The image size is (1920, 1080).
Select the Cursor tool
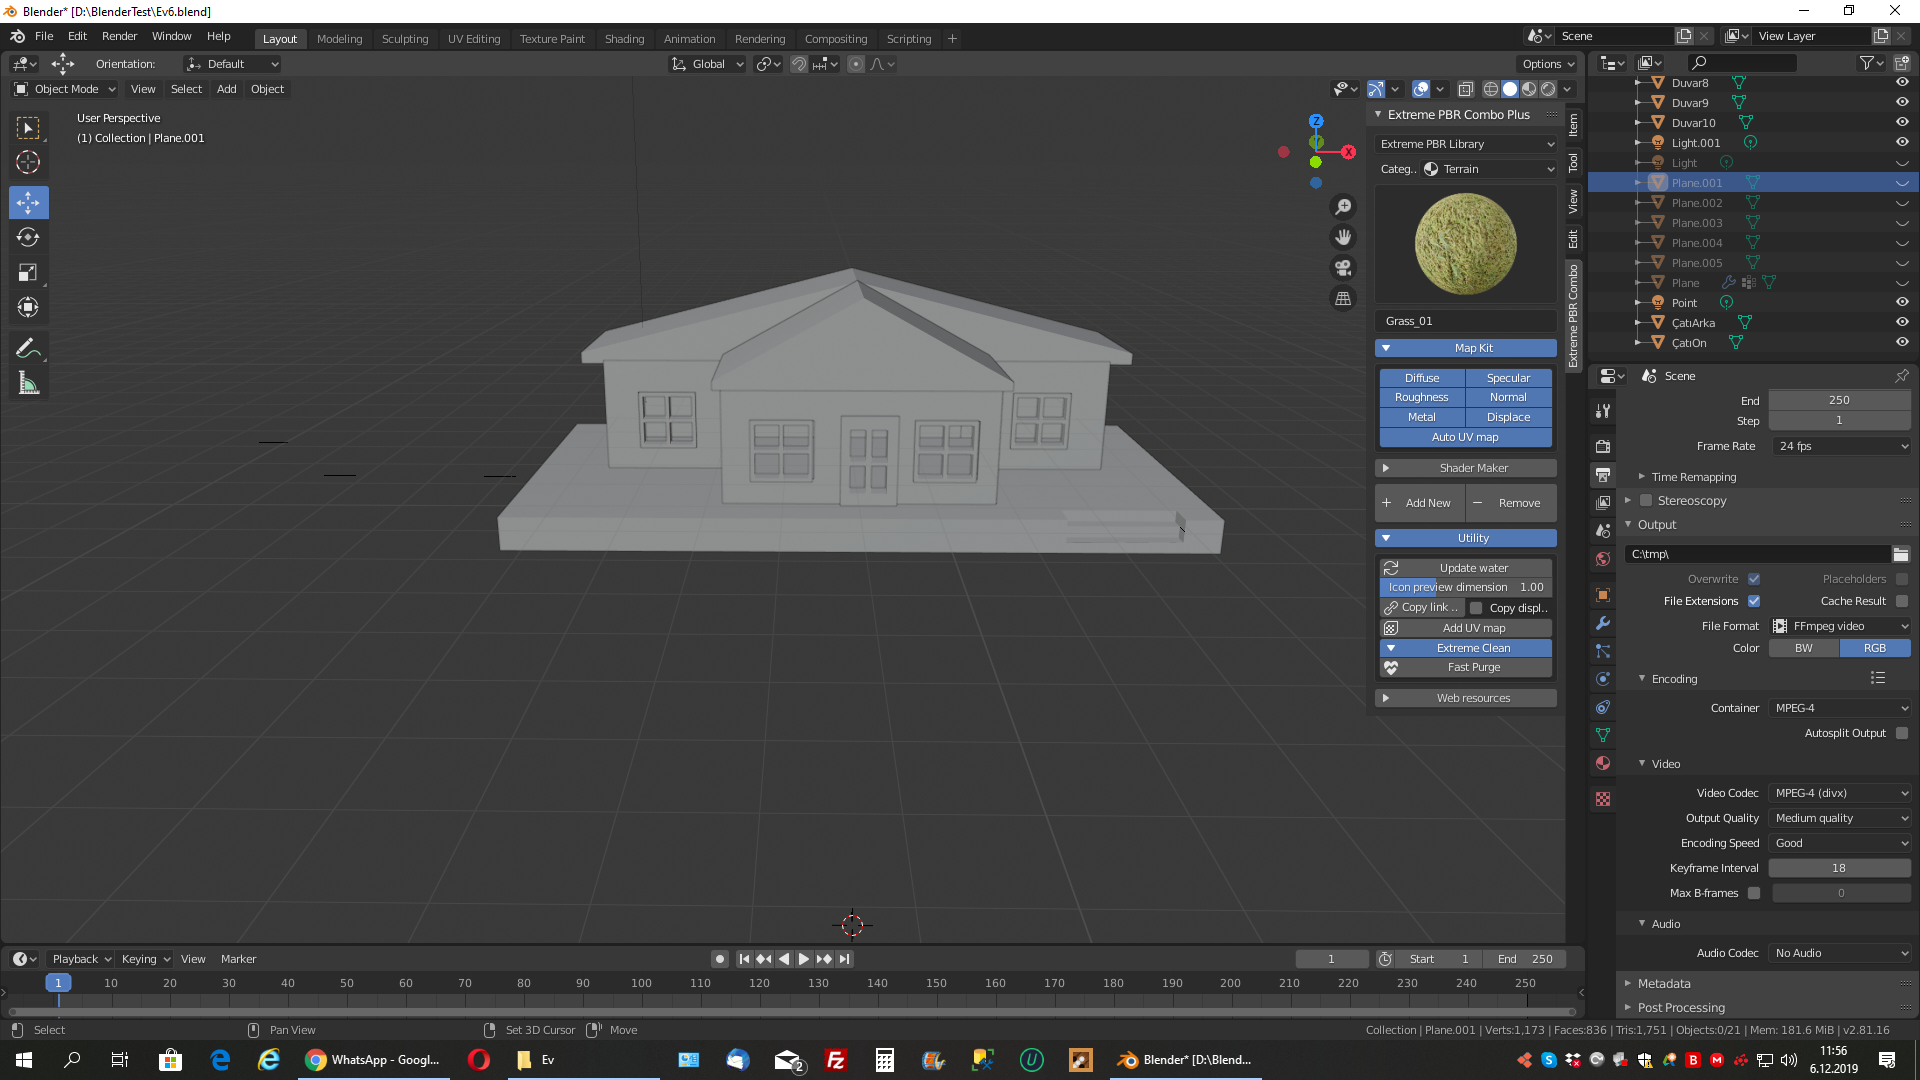click(x=28, y=162)
